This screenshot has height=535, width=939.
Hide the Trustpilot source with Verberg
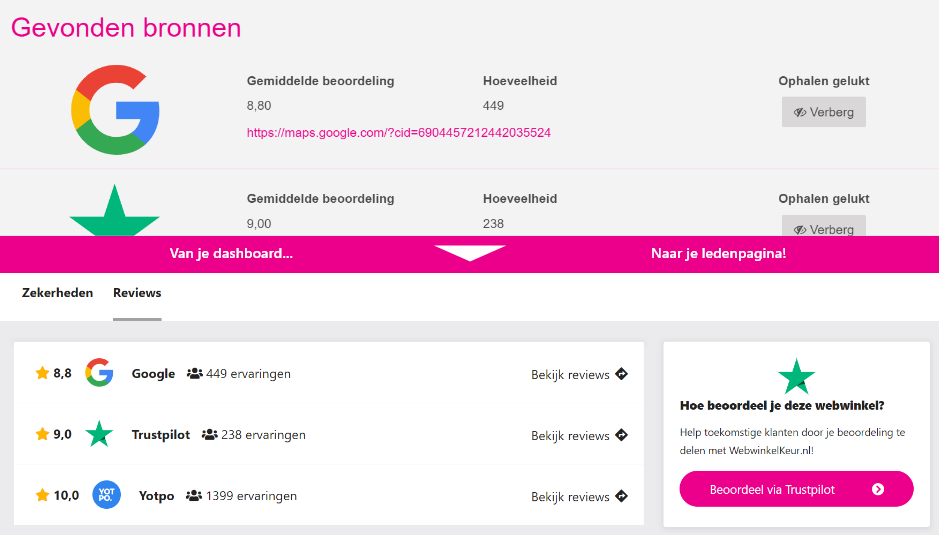tap(823, 228)
